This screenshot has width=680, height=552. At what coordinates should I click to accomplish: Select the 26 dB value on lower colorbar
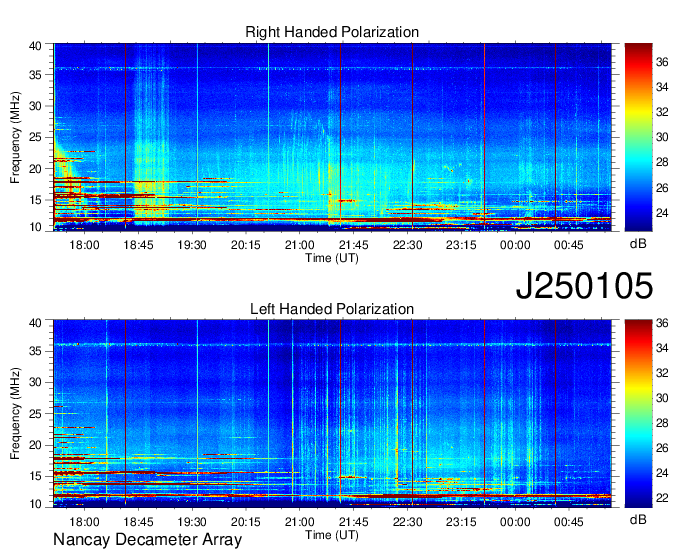[662, 448]
